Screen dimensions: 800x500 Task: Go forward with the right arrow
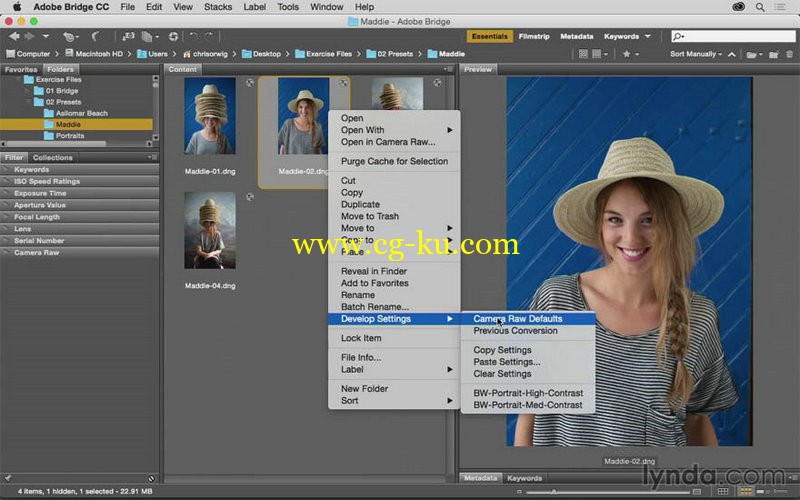(x=30, y=36)
